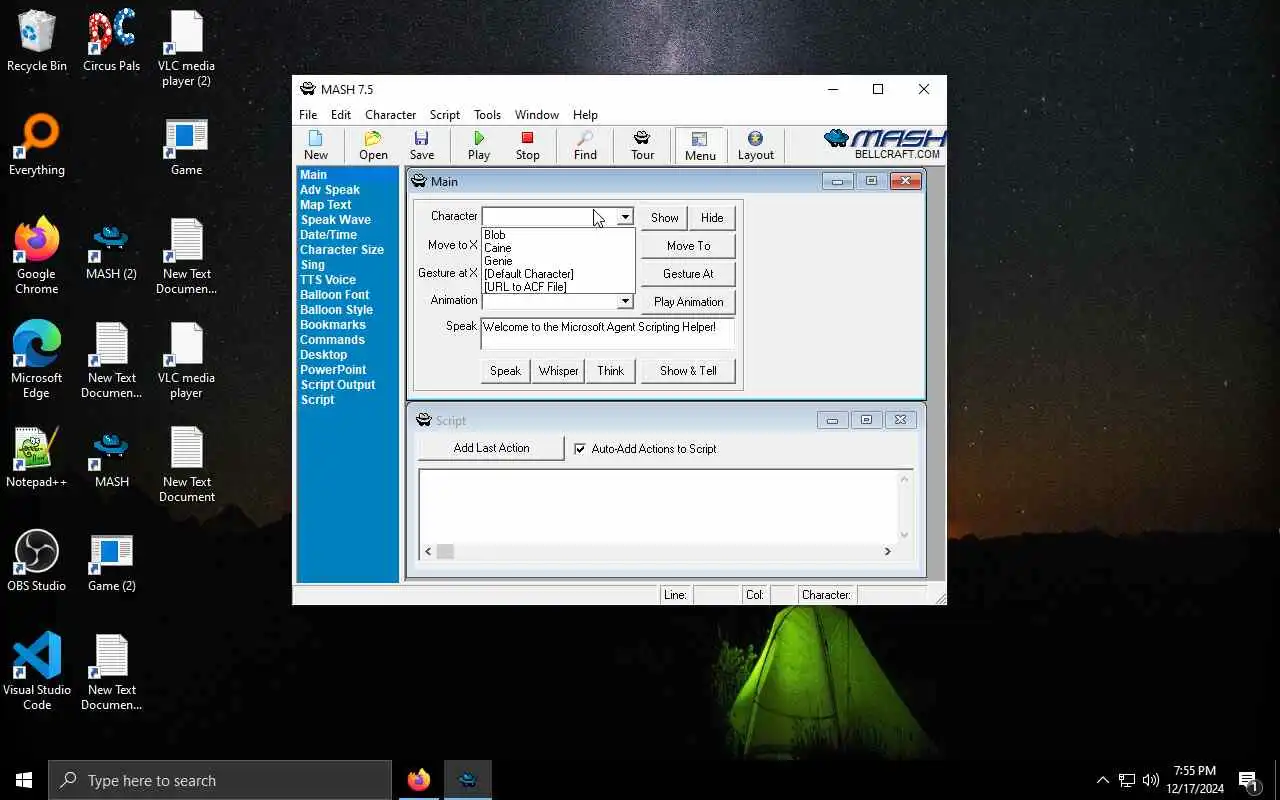The height and width of the screenshot is (800, 1280).
Task: Click the Add Last Action button
Action: click(x=491, y=448)
